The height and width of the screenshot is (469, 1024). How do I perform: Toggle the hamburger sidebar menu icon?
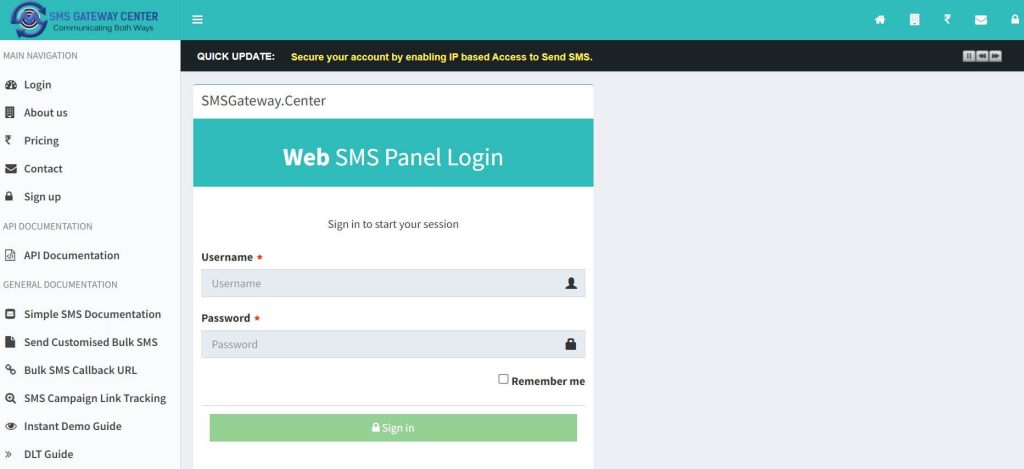(x=198, y=20)
